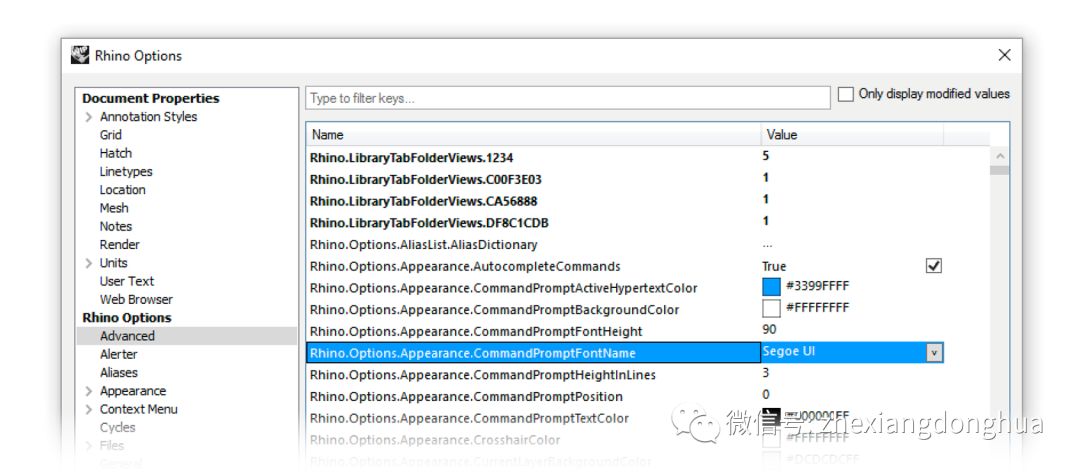Select the CommandPromptTextColor row name

[469, 419]
